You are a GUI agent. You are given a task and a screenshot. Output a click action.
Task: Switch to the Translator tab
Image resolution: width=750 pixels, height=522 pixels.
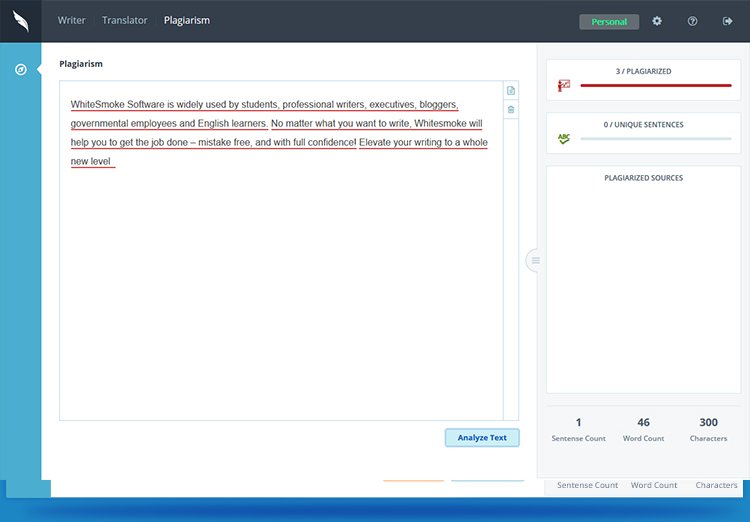point(125,20)
